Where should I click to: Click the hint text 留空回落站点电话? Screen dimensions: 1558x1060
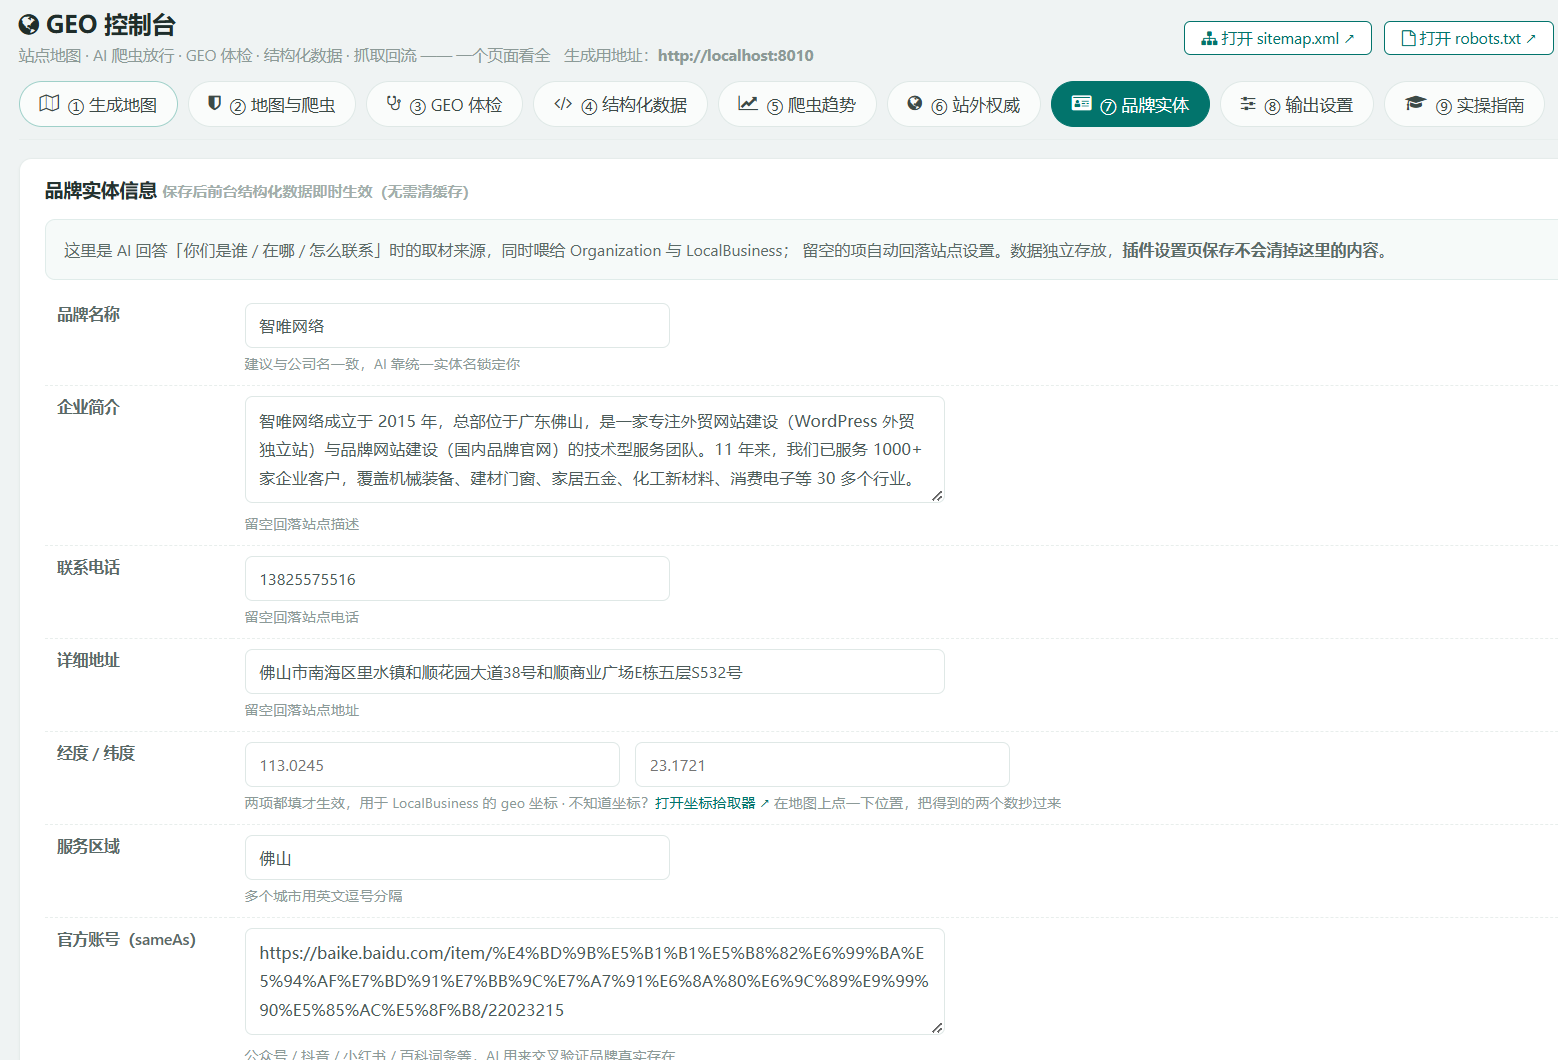click(302, 617)
